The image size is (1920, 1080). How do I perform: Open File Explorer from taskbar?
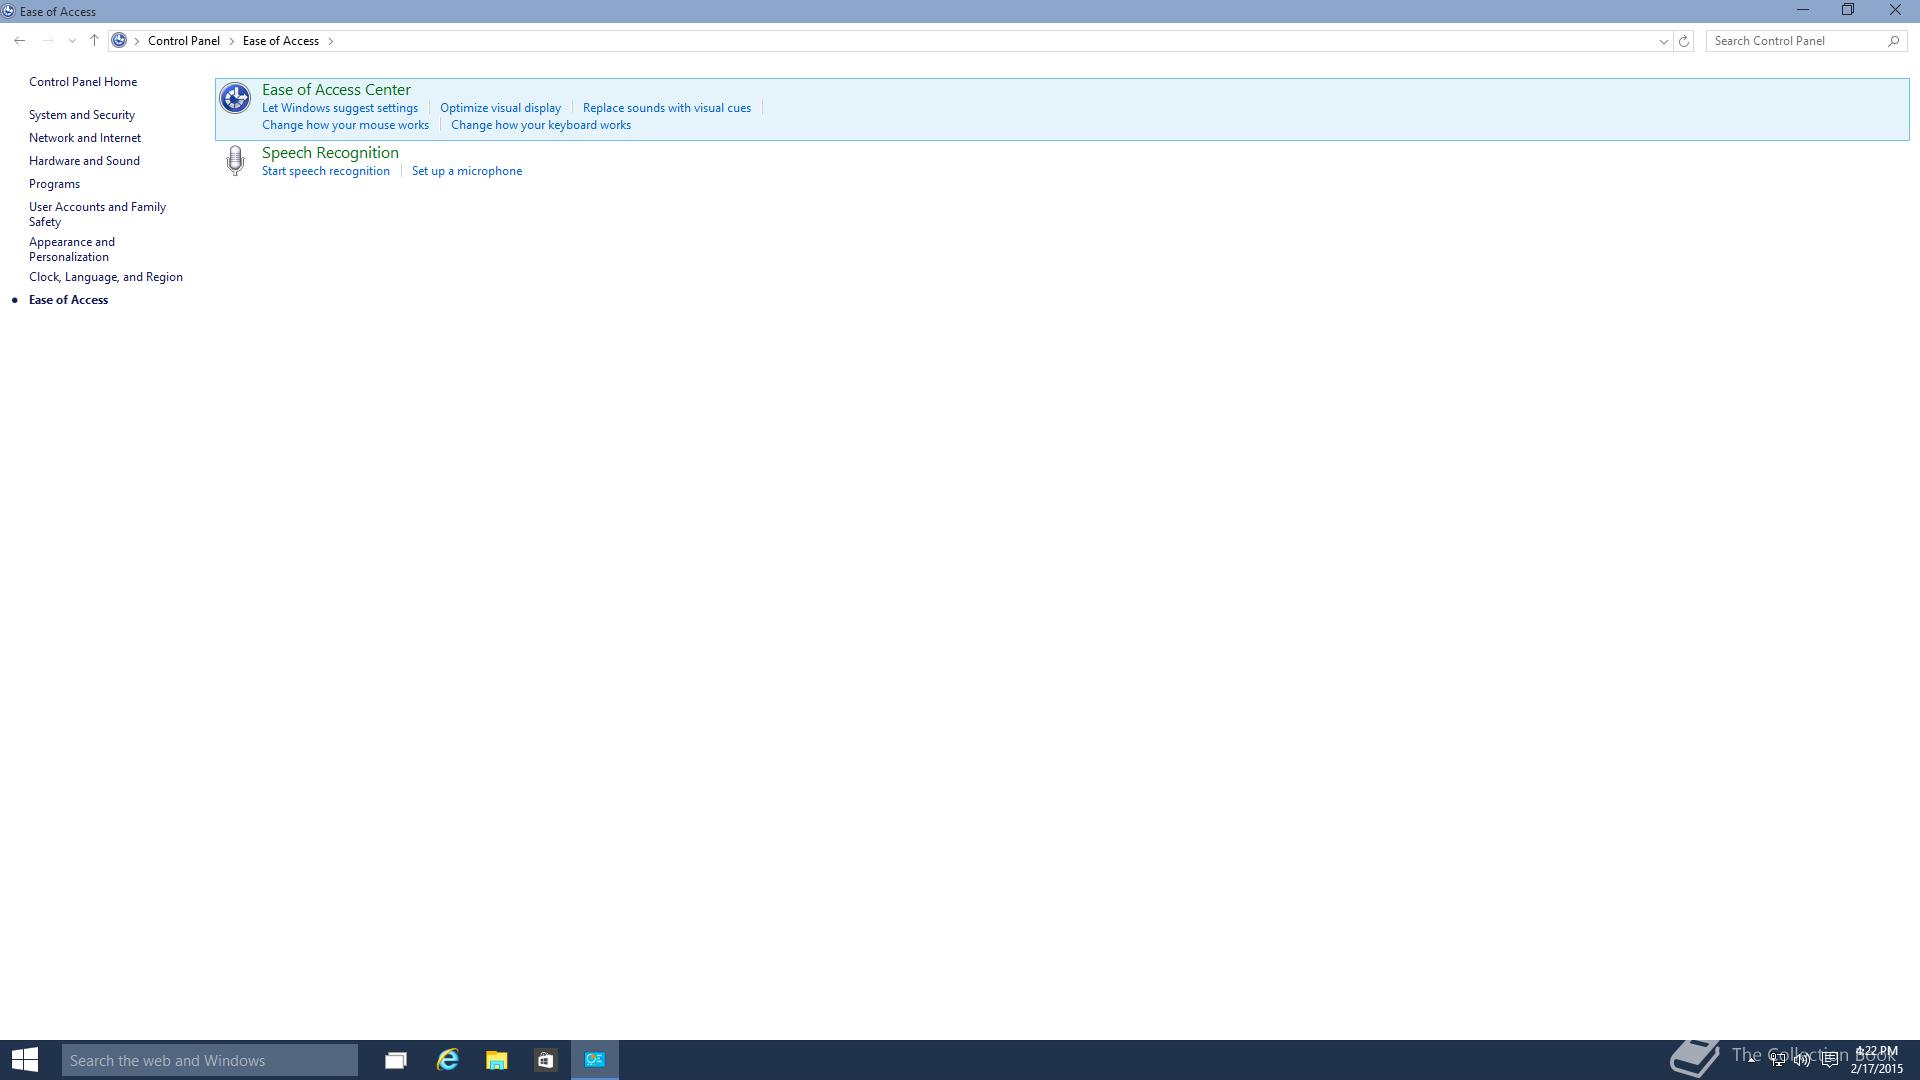coord(496,1060)
